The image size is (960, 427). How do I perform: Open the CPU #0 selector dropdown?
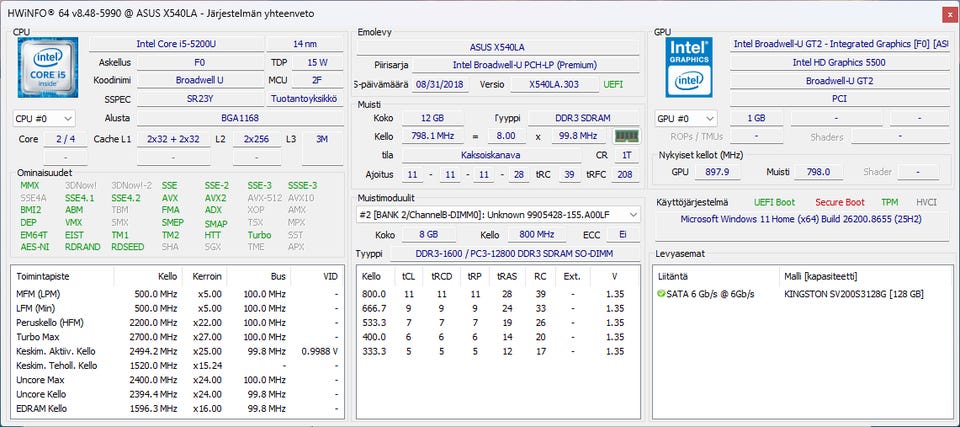[x=44, y=118]
